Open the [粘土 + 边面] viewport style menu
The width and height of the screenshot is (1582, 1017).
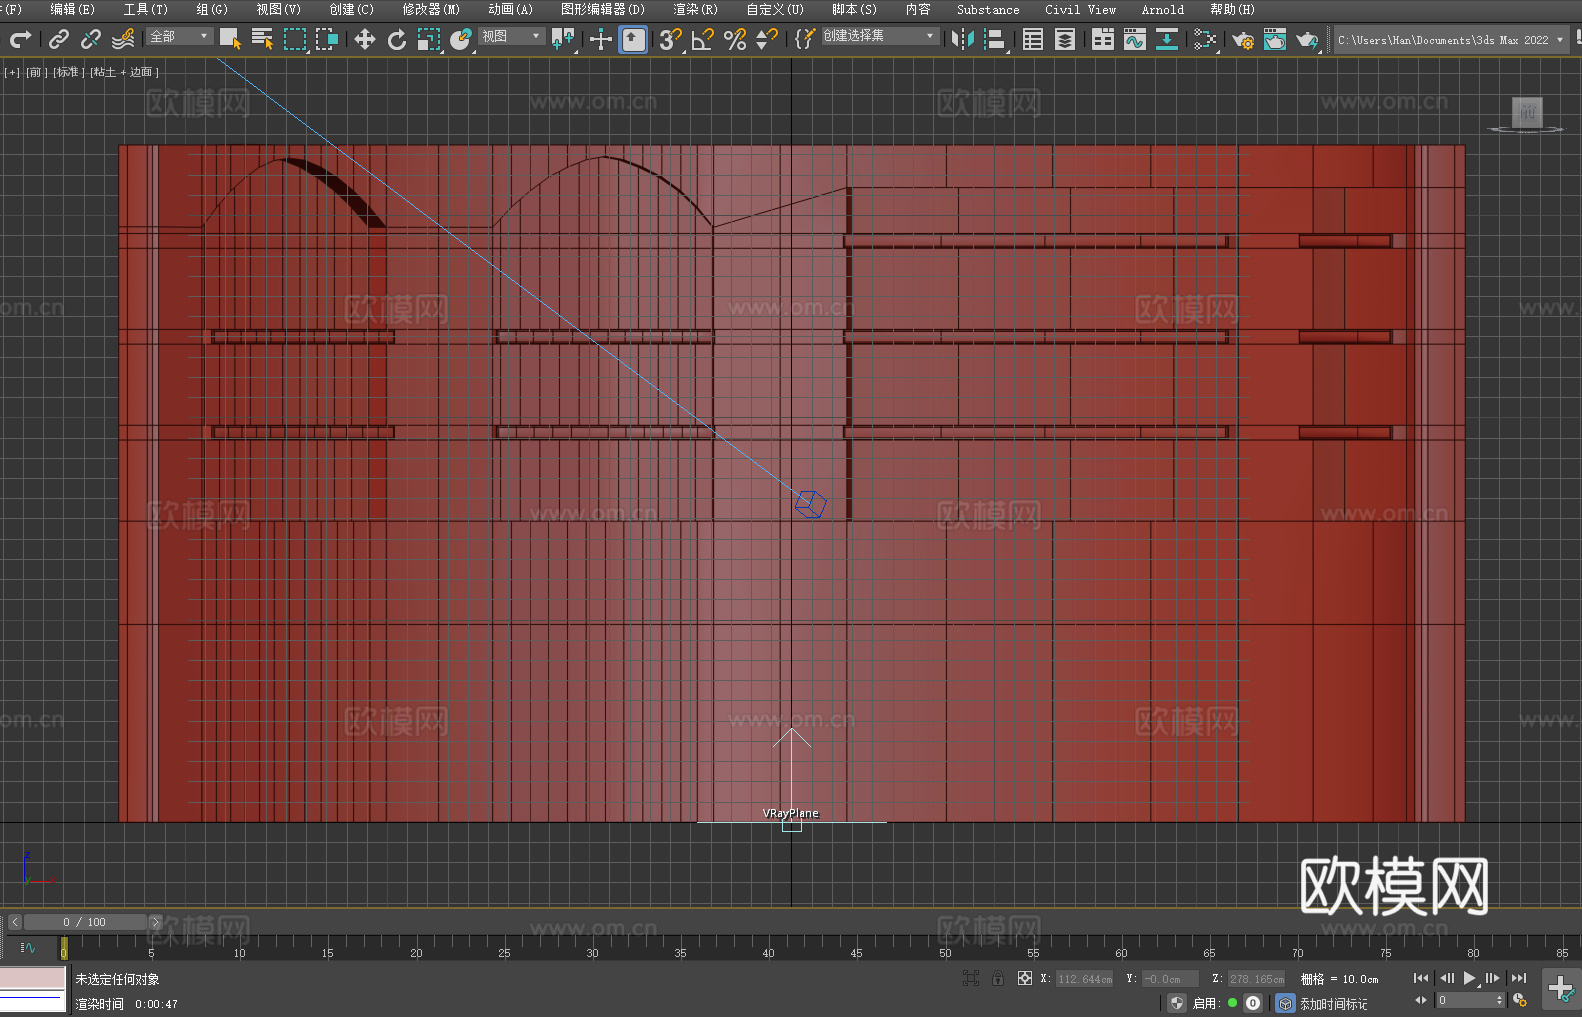124,72
